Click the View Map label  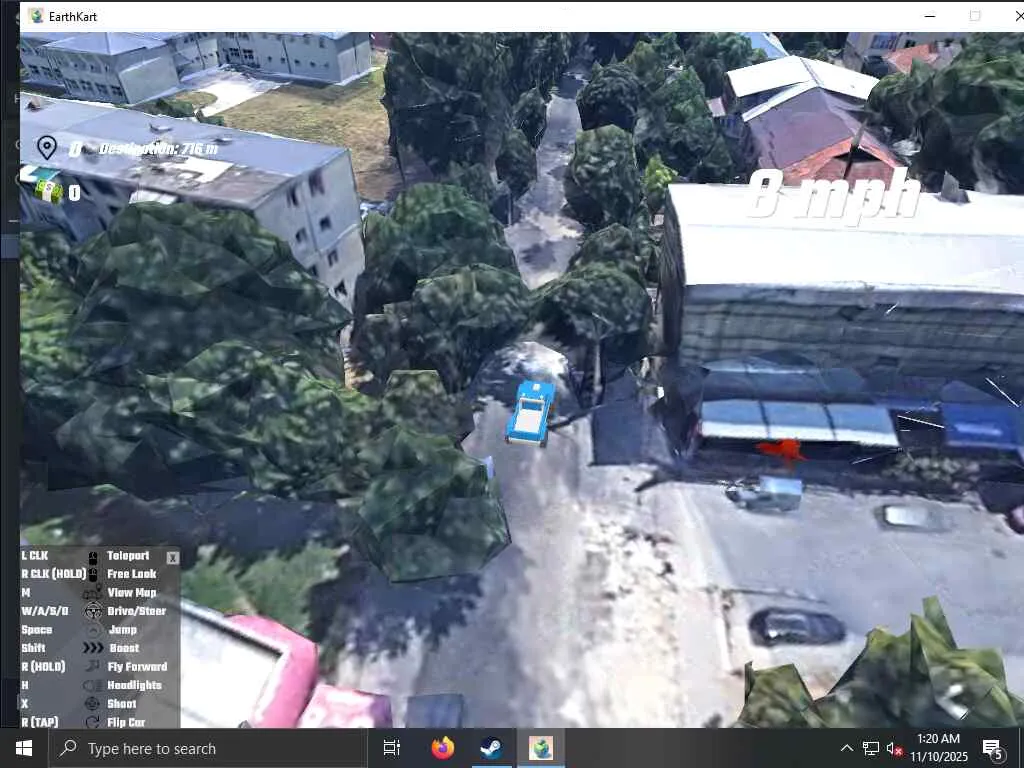pos(132,593)
